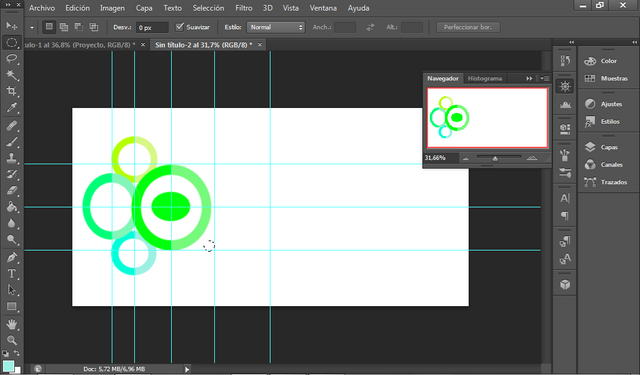The image size is (640, 375).
Task: Click the Navegador zoom percentage field
Action: point(440,158)
